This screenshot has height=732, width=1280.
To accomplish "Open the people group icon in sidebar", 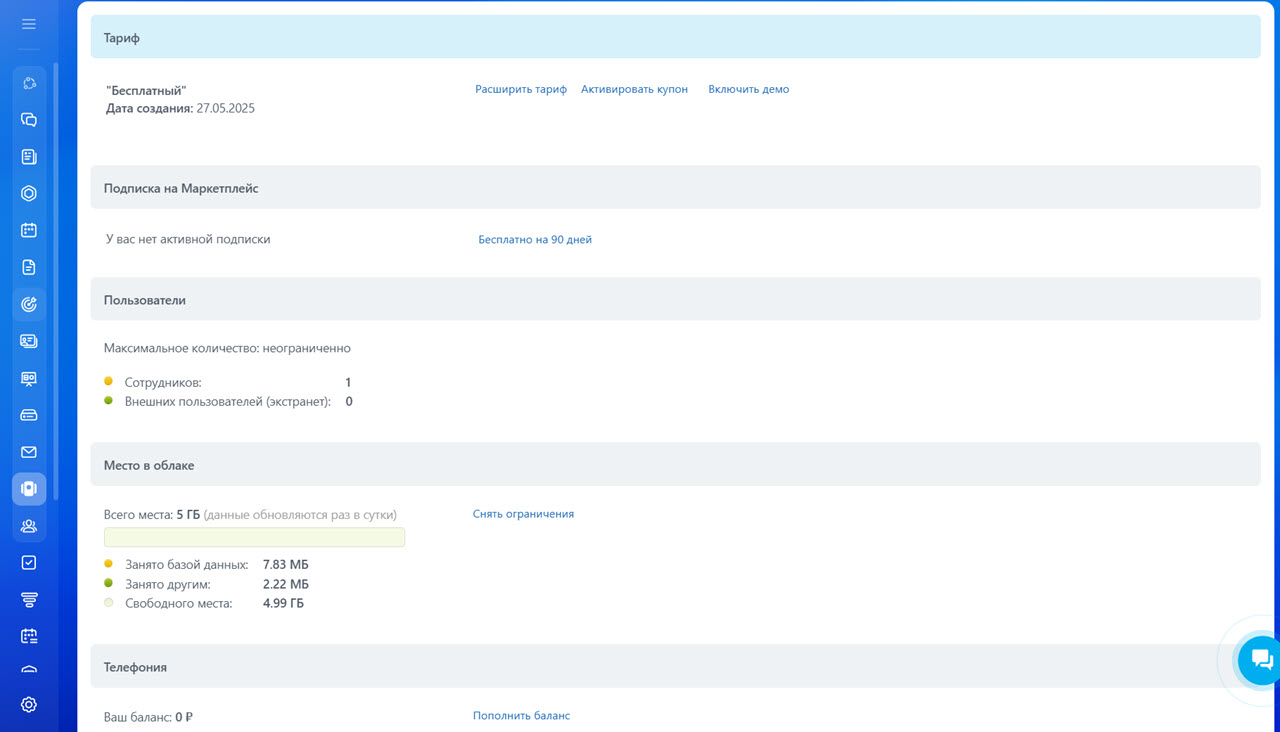I will pos(29,526).
